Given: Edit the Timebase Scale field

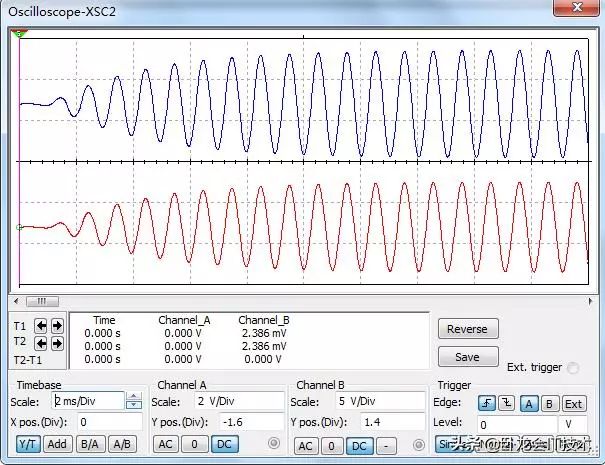Looking at the screenshot, I should coord(88,401).
